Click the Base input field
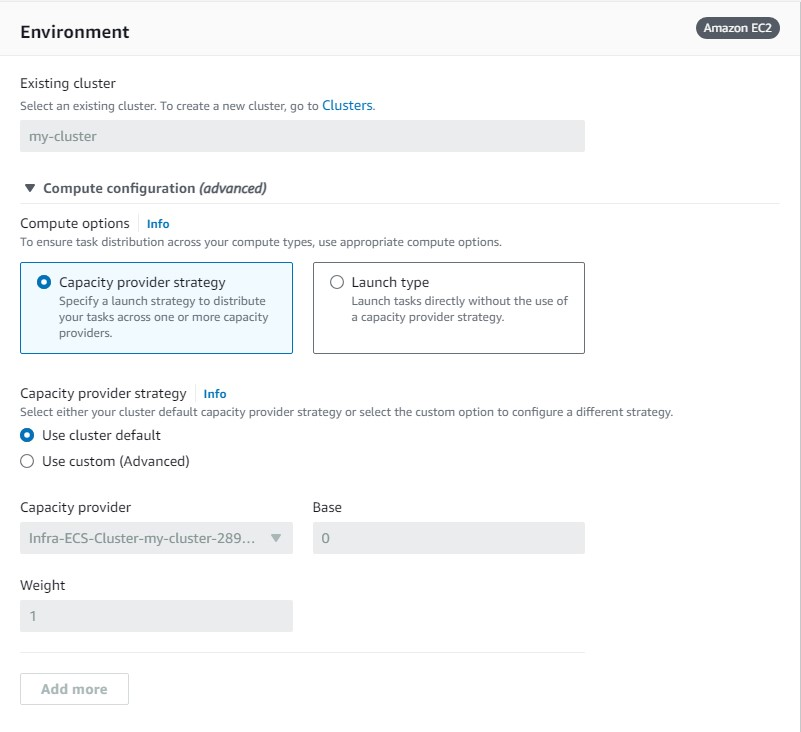 pos(450,538)
